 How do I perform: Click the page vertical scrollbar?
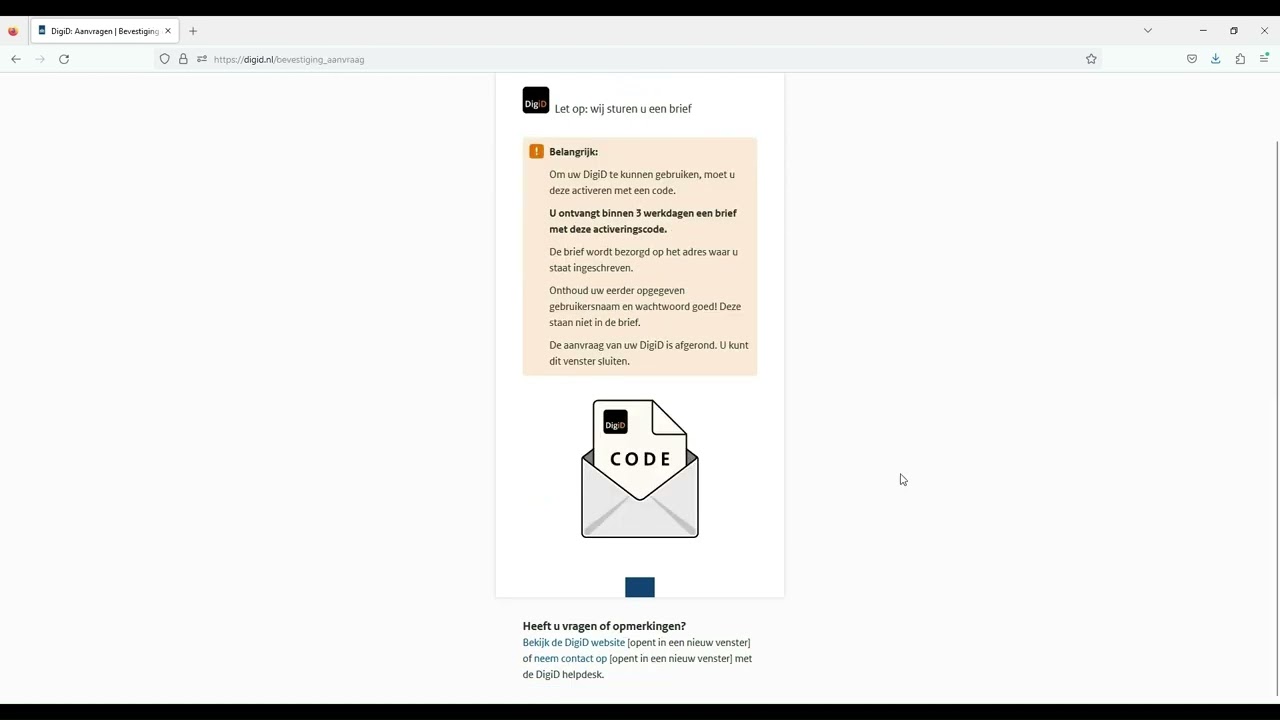[x=1276, y=418]
